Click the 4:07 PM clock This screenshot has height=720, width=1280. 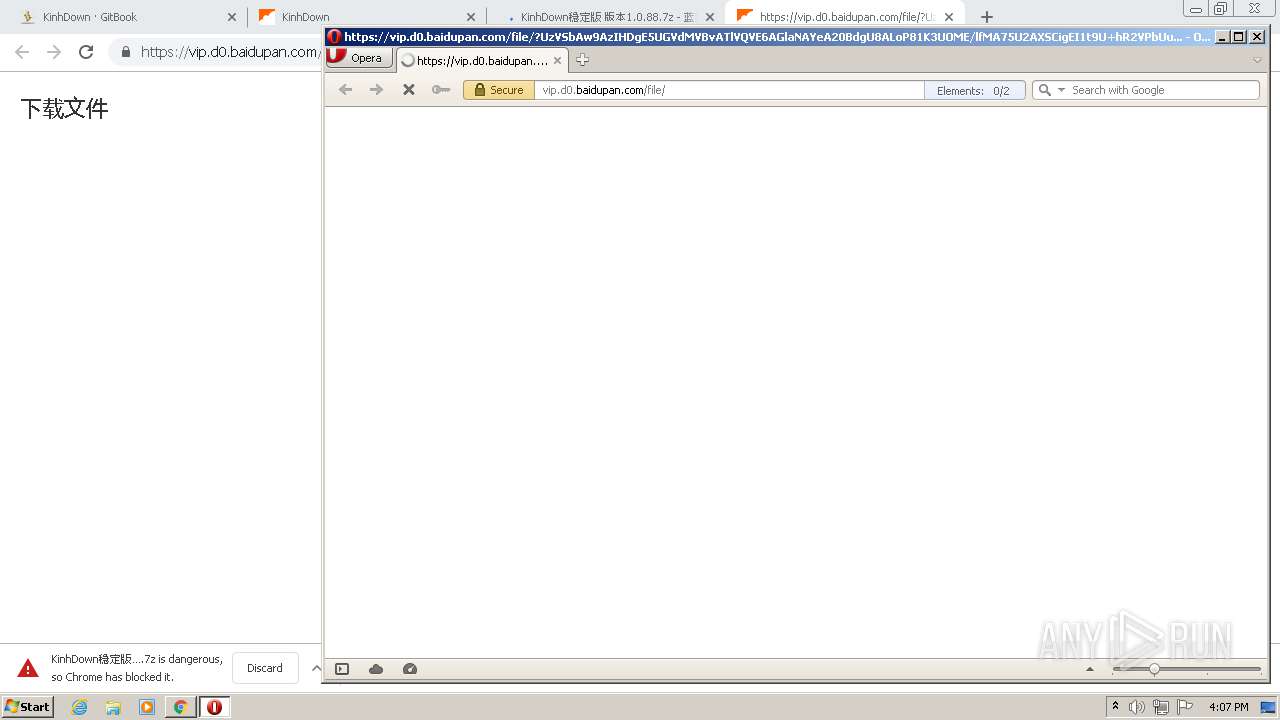(1228, 707)
